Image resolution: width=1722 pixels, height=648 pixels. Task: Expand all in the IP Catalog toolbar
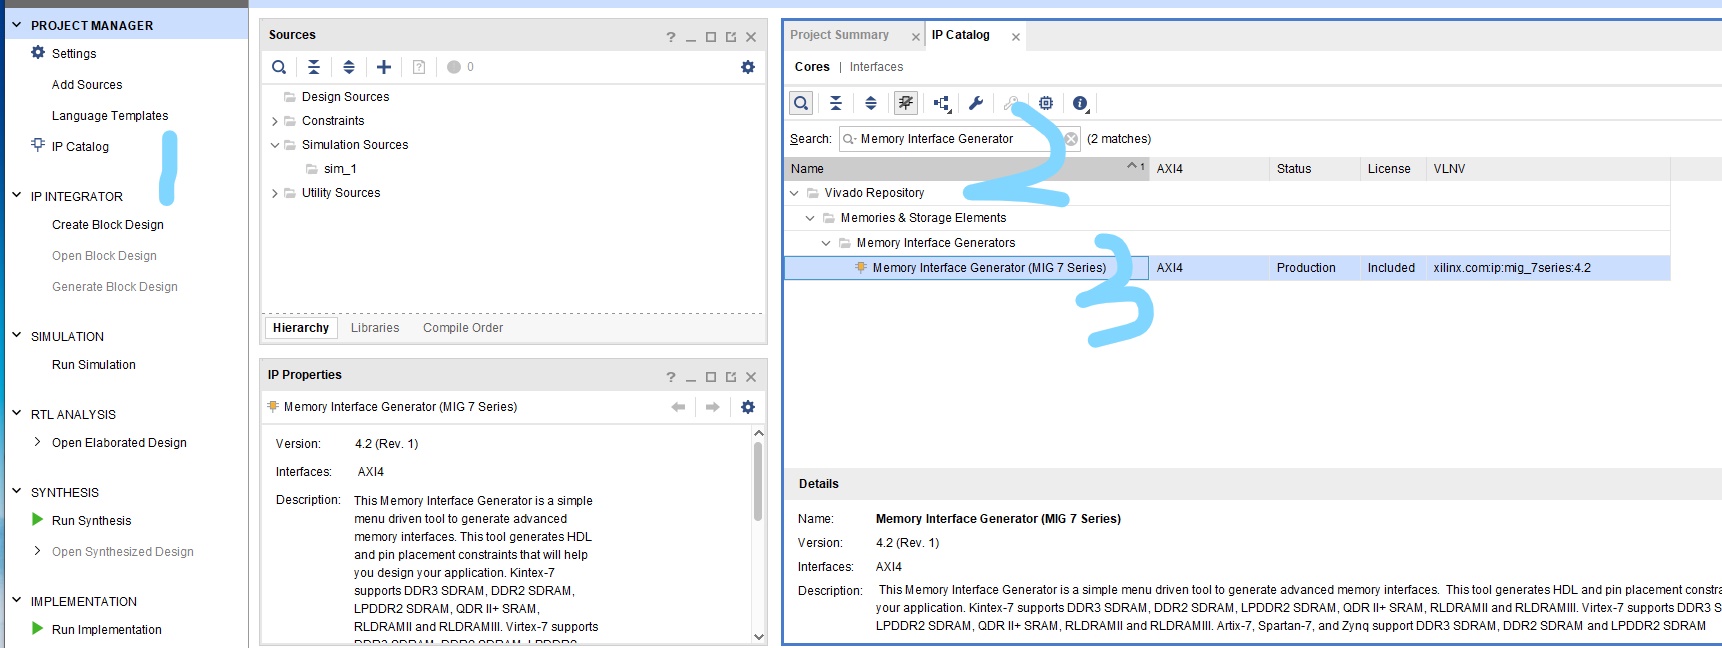(871, 103)
